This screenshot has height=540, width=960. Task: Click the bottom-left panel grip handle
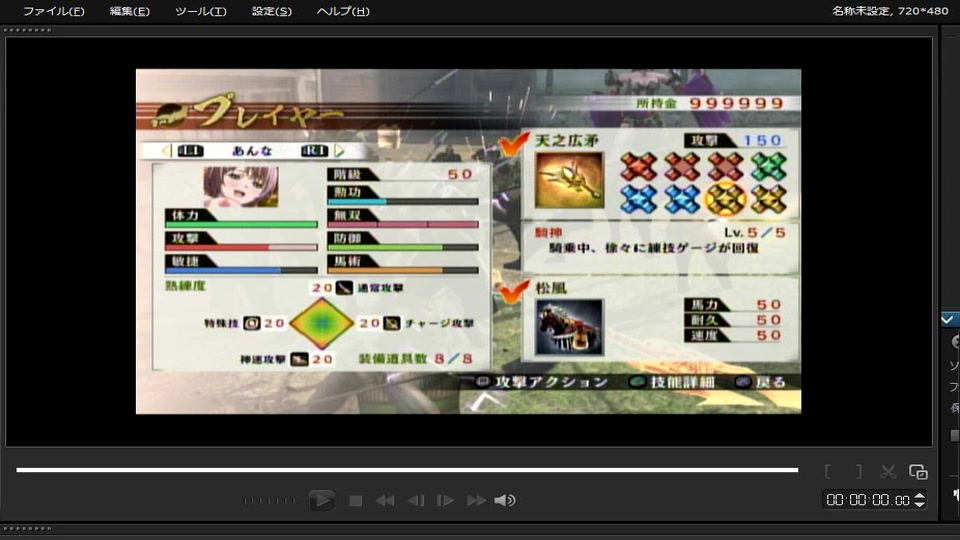click(28, 528)
